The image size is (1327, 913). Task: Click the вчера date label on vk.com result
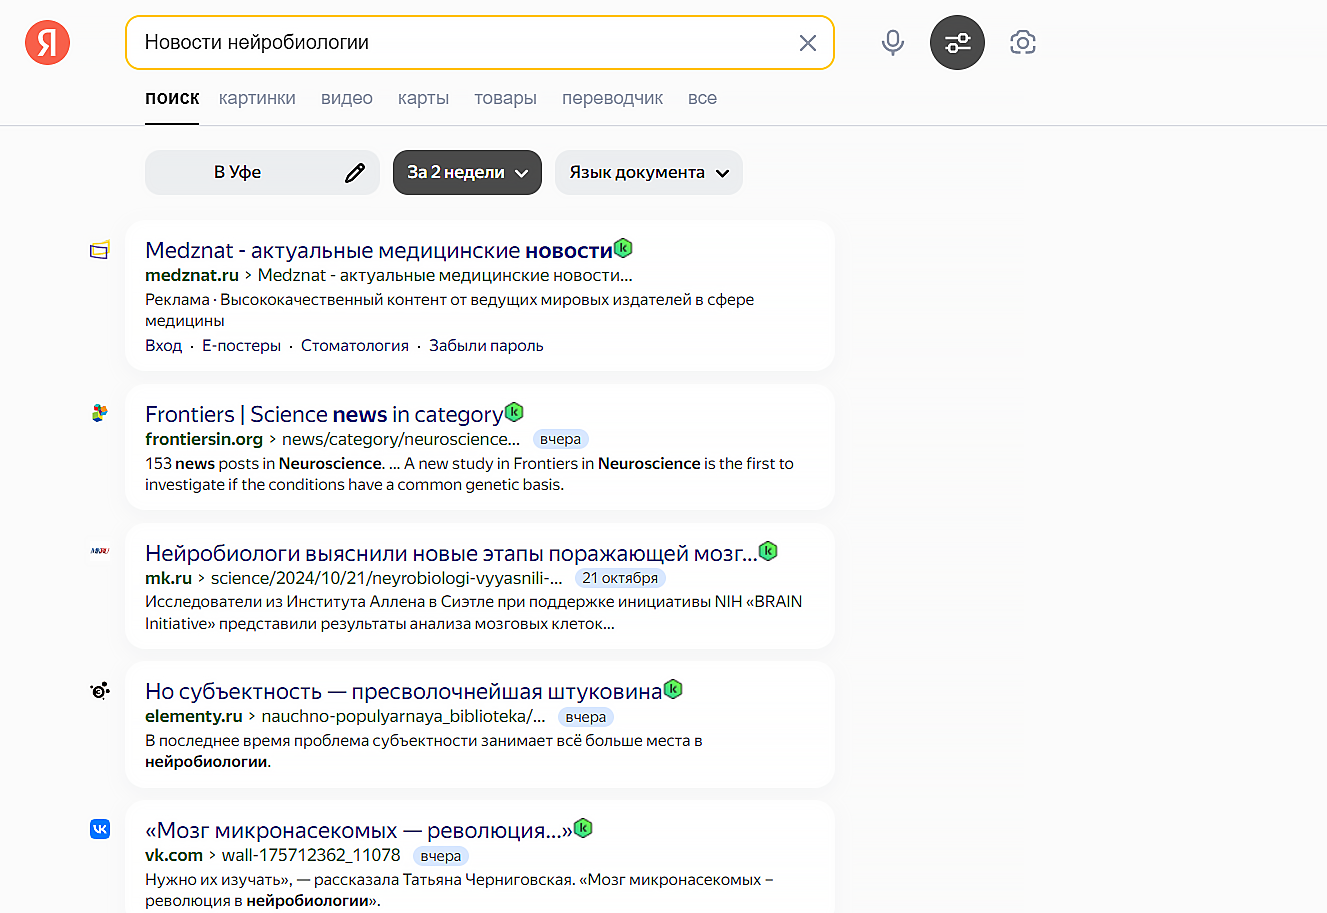[441, 856]
